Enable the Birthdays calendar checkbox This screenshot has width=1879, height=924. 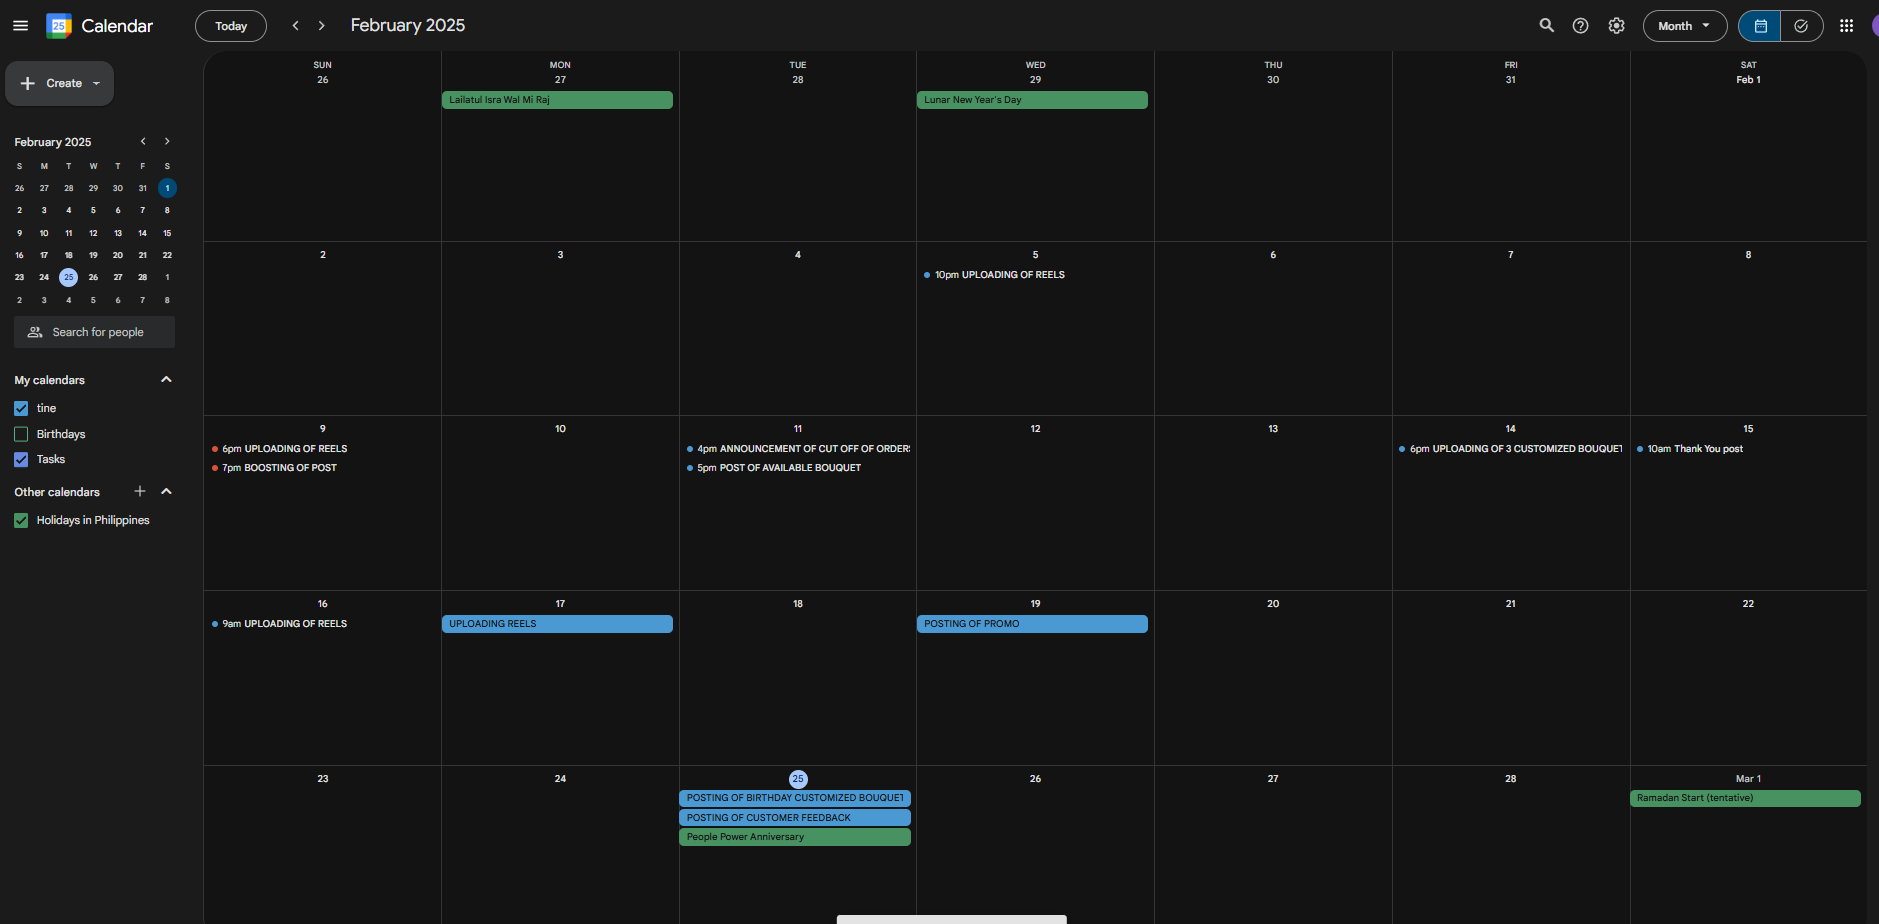coord(21,434)
